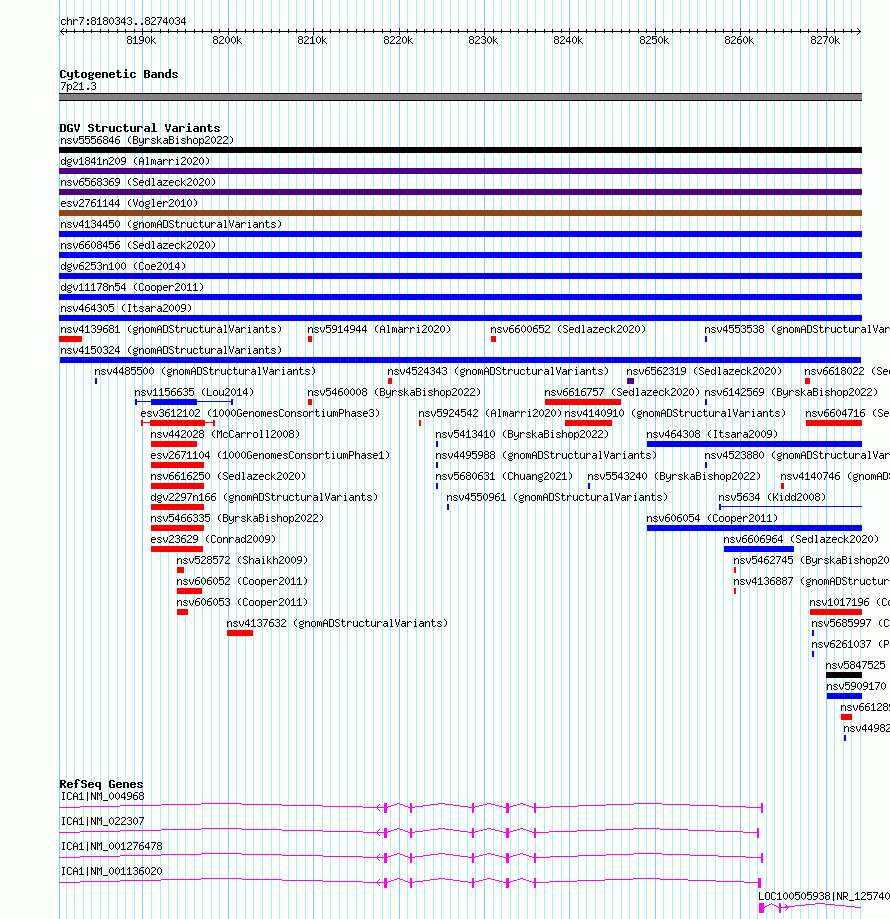Click dgv6253n100 (Coe2014) label
Image resolution: width=890 pixels, height=919 pixels.
[x=123, y=267]
